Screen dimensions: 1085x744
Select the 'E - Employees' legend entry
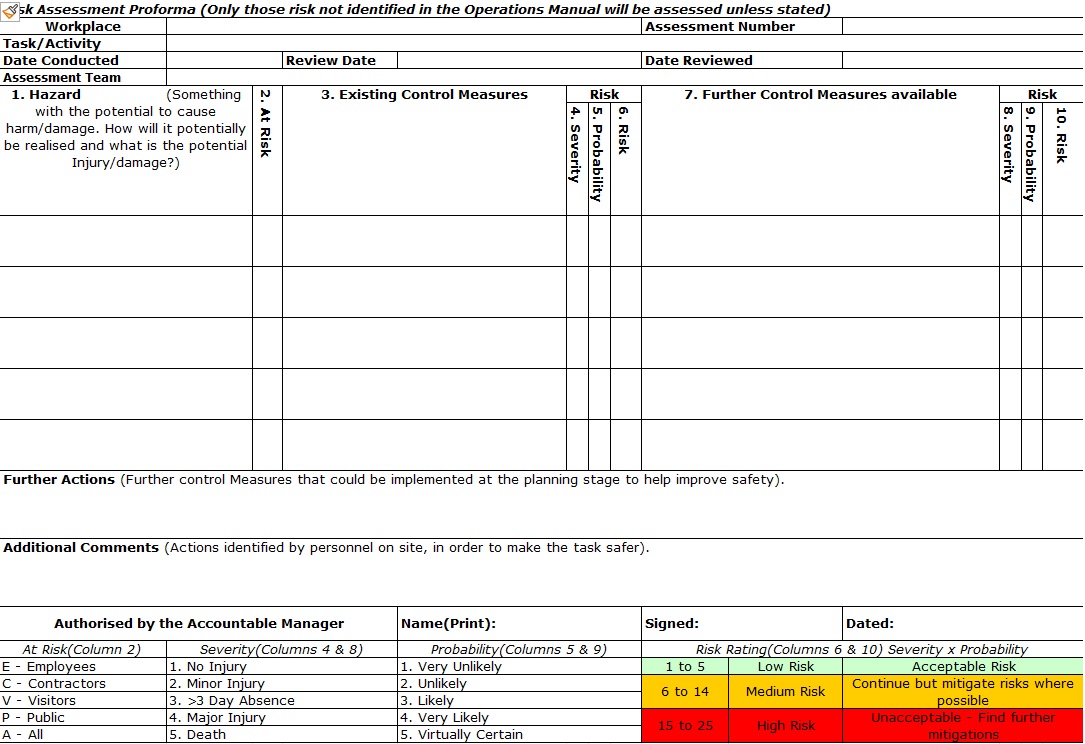[x=50, y=667]
